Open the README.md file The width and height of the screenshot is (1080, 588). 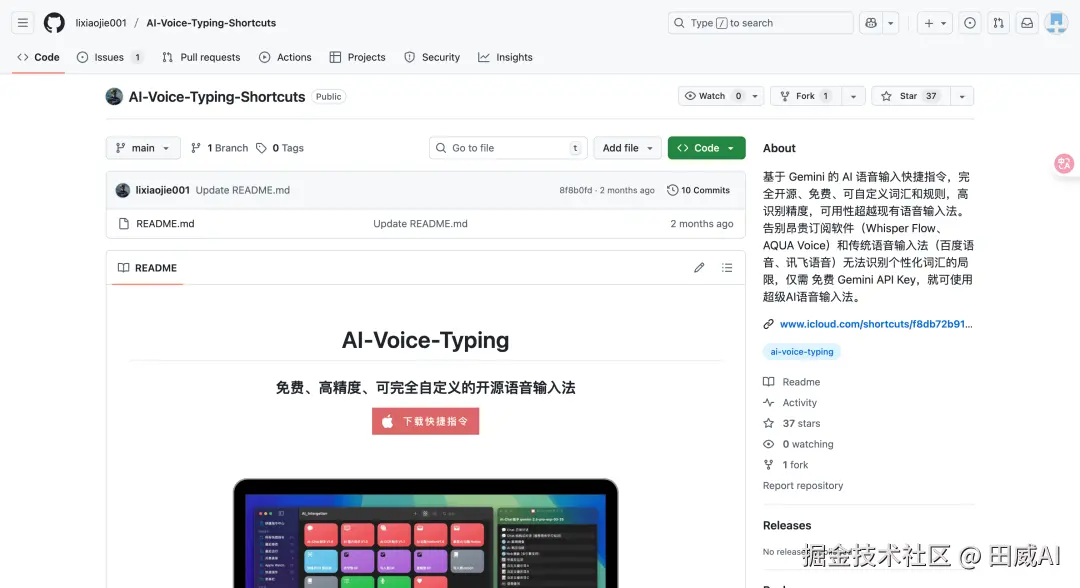(x=165, y=224)
